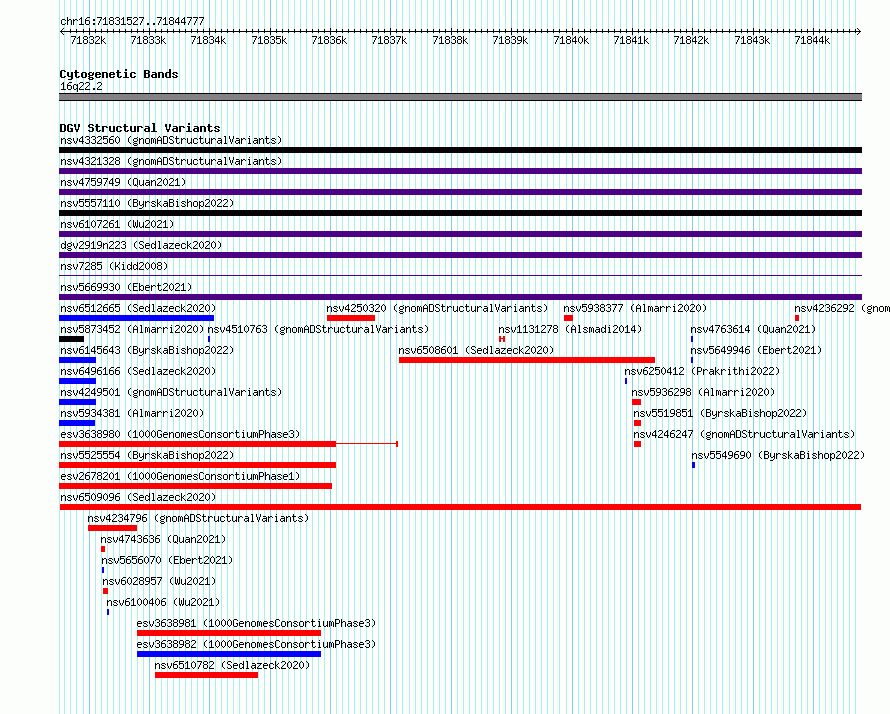Click the left arrow of the ruler
This screenshot has height=714, width=890.
62,31
